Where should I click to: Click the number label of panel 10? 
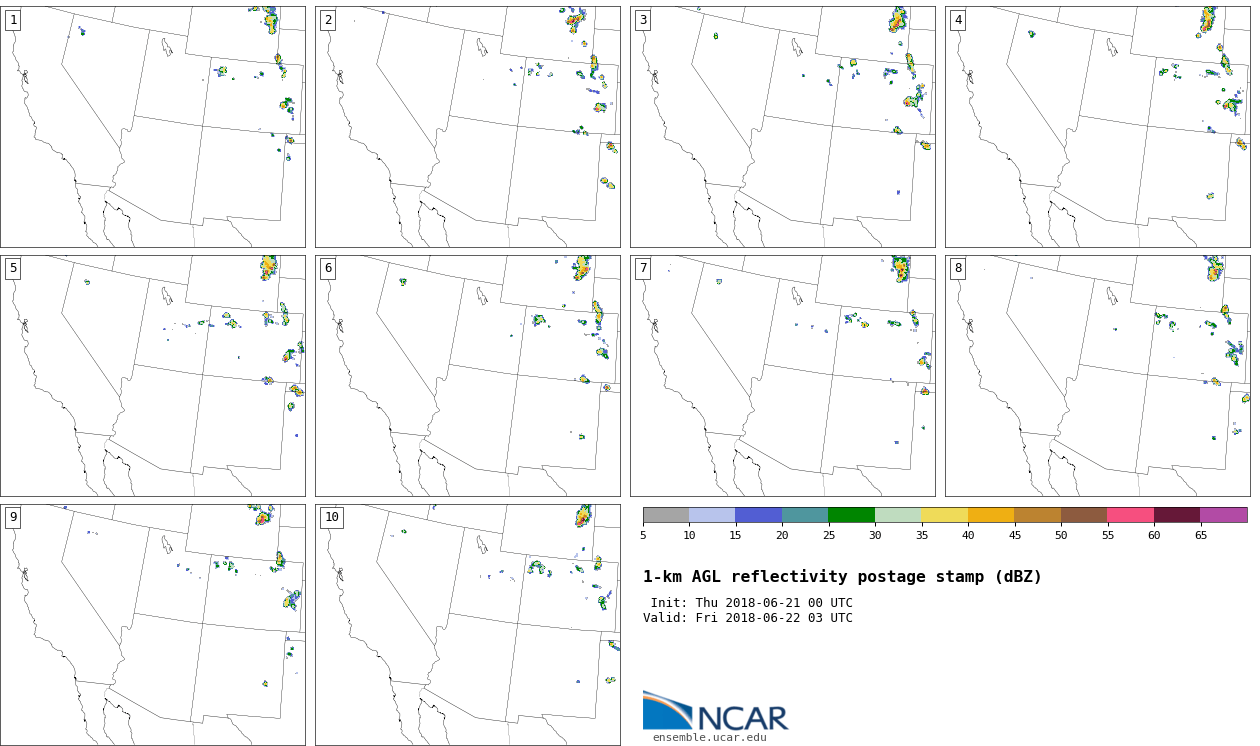[331, 518]
